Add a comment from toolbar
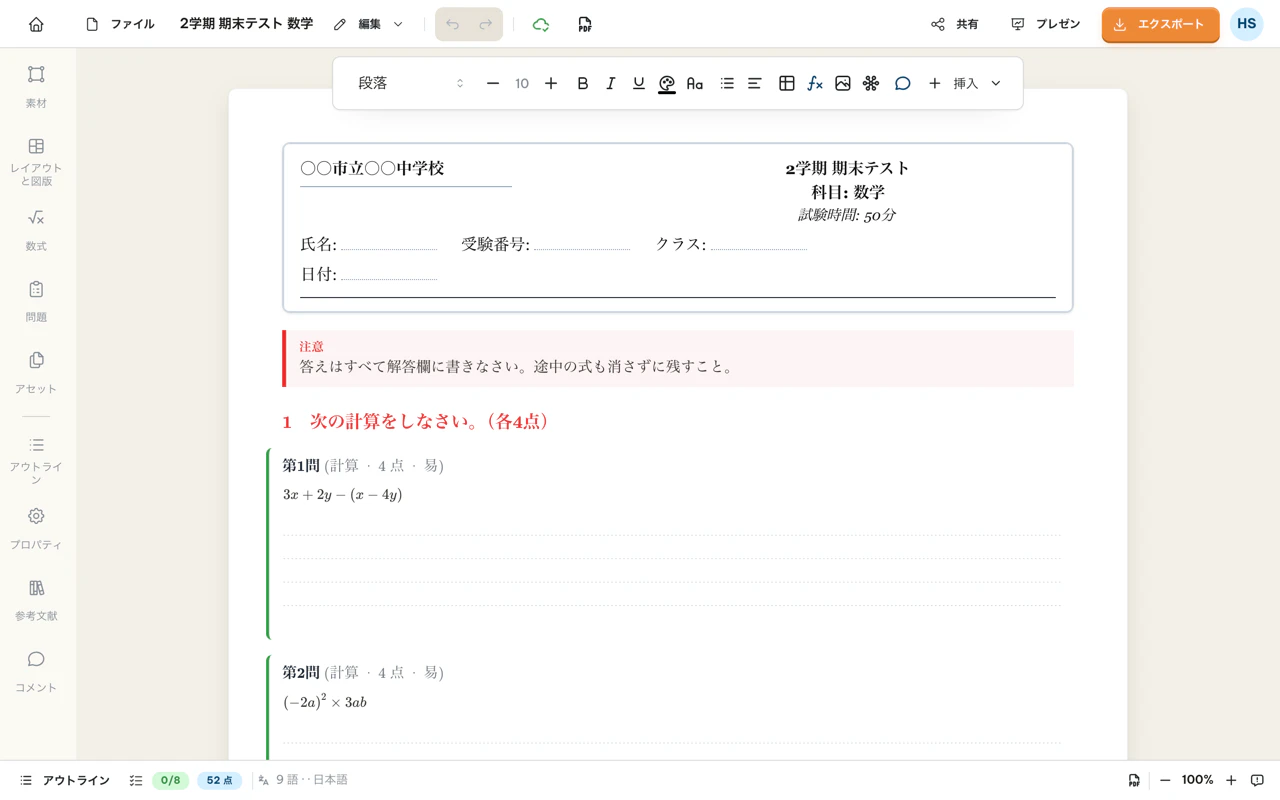 (903, 83)
